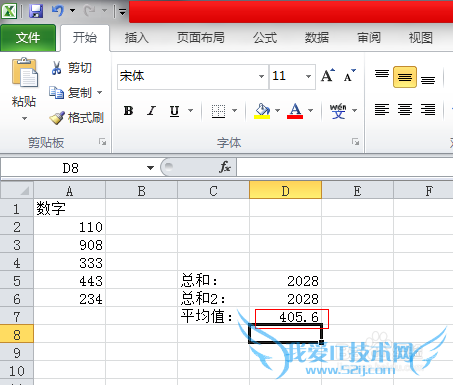This screenshot has height=385, width=453.
Task: Click the fx Insert Function button
Action: point(225,167)
